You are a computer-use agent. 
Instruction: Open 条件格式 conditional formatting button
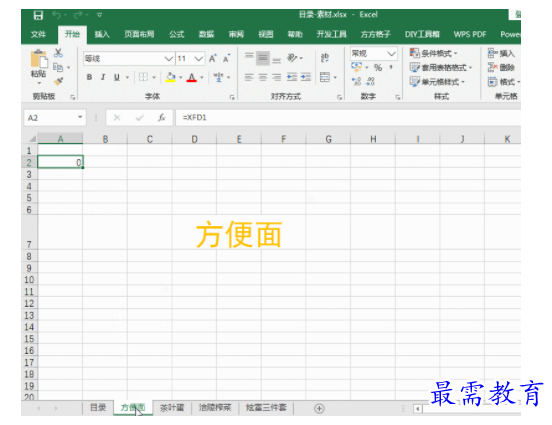pyautogui.click(x=434, y=54)
